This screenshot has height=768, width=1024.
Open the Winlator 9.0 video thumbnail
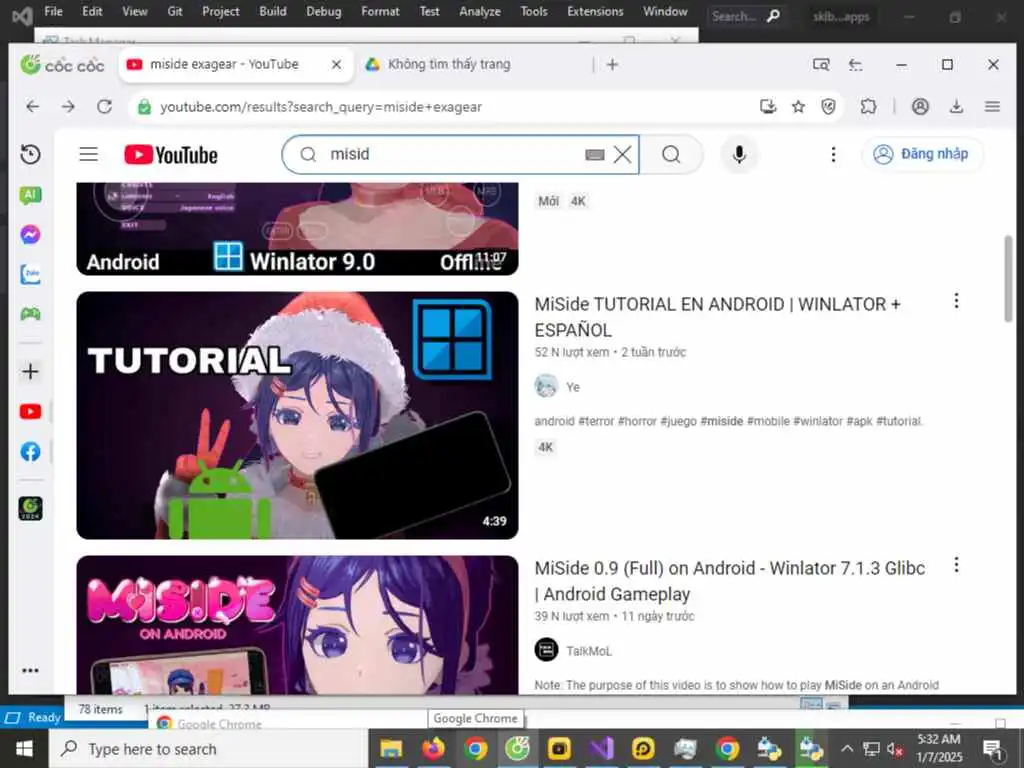pyautogui.click(x=297, y=229)
